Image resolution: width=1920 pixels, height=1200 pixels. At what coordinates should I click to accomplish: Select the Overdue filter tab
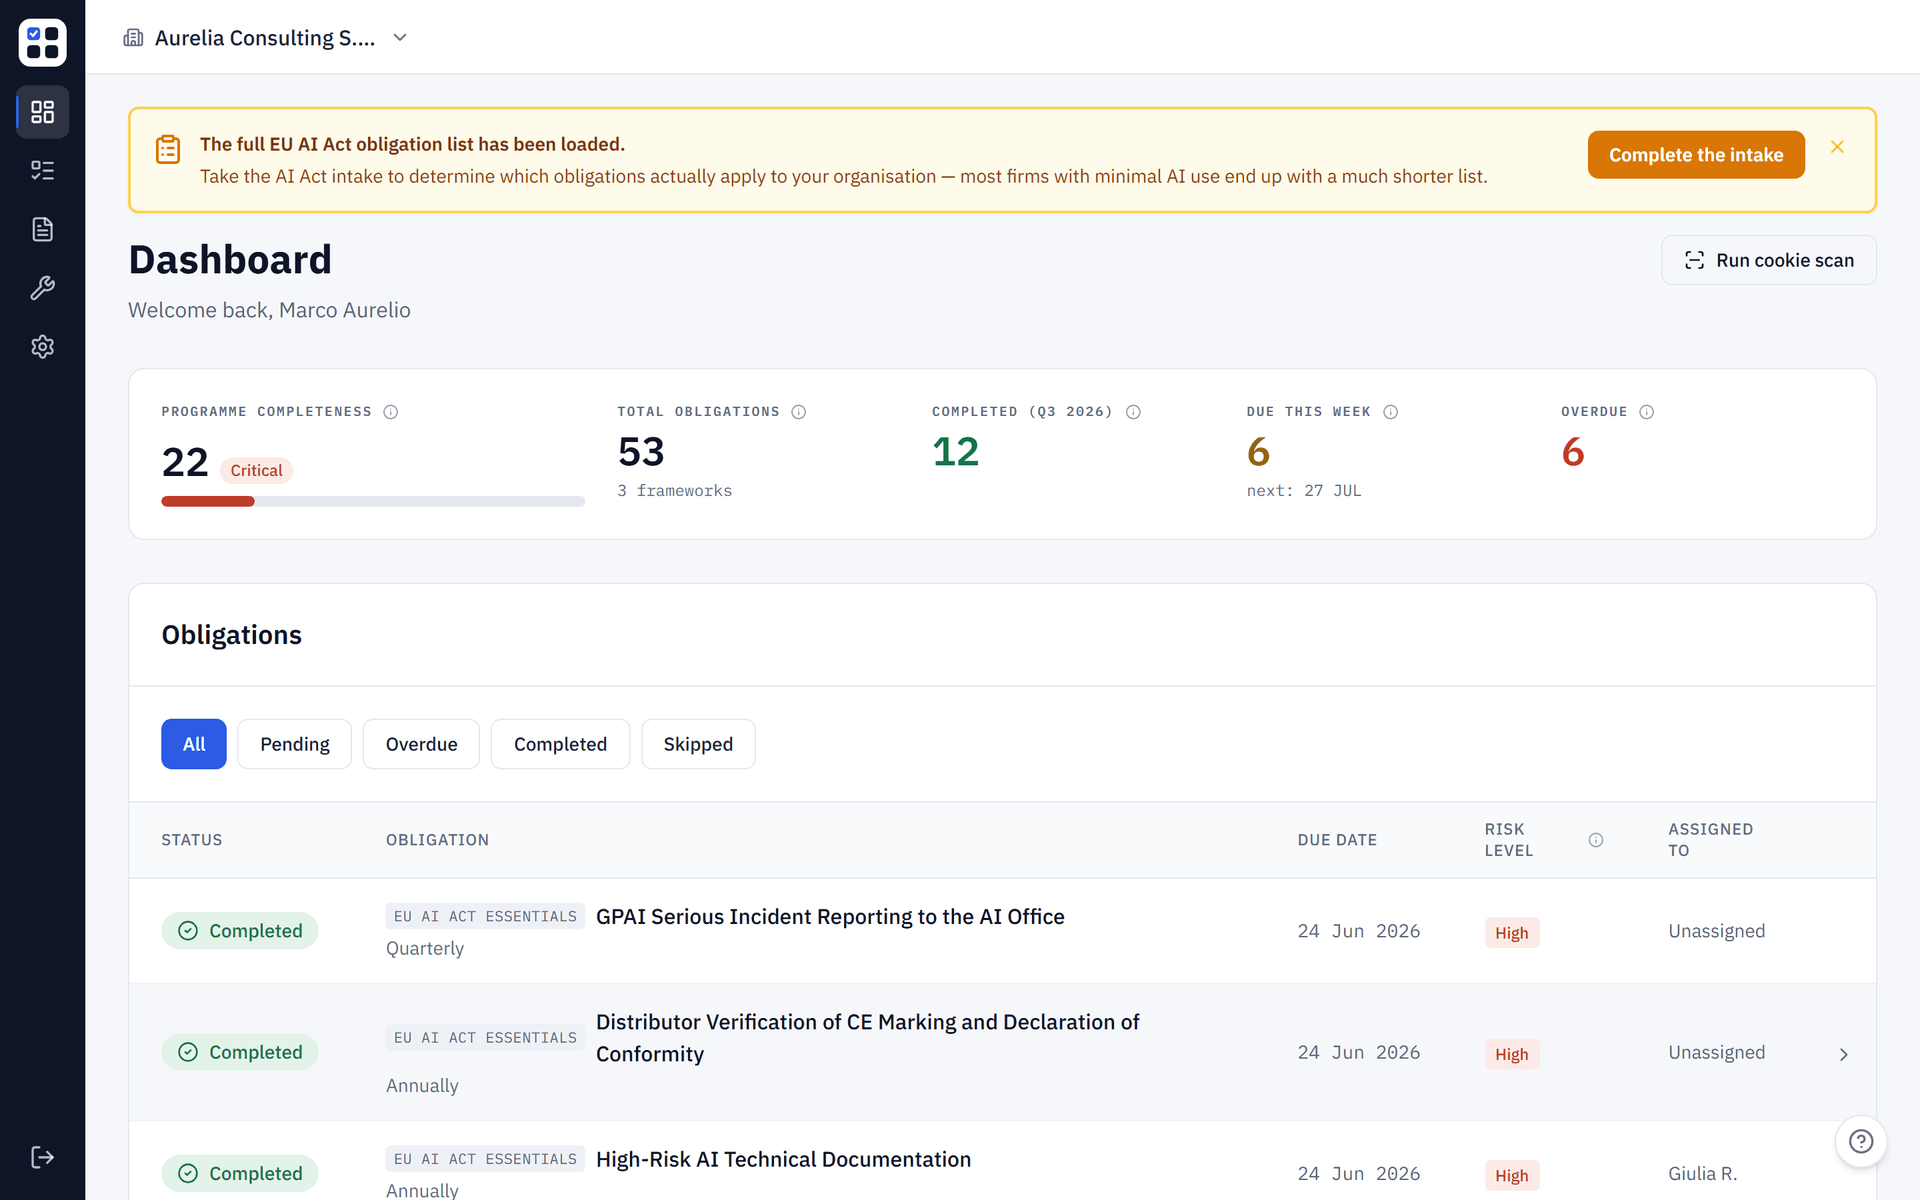[x=421, y=744]
